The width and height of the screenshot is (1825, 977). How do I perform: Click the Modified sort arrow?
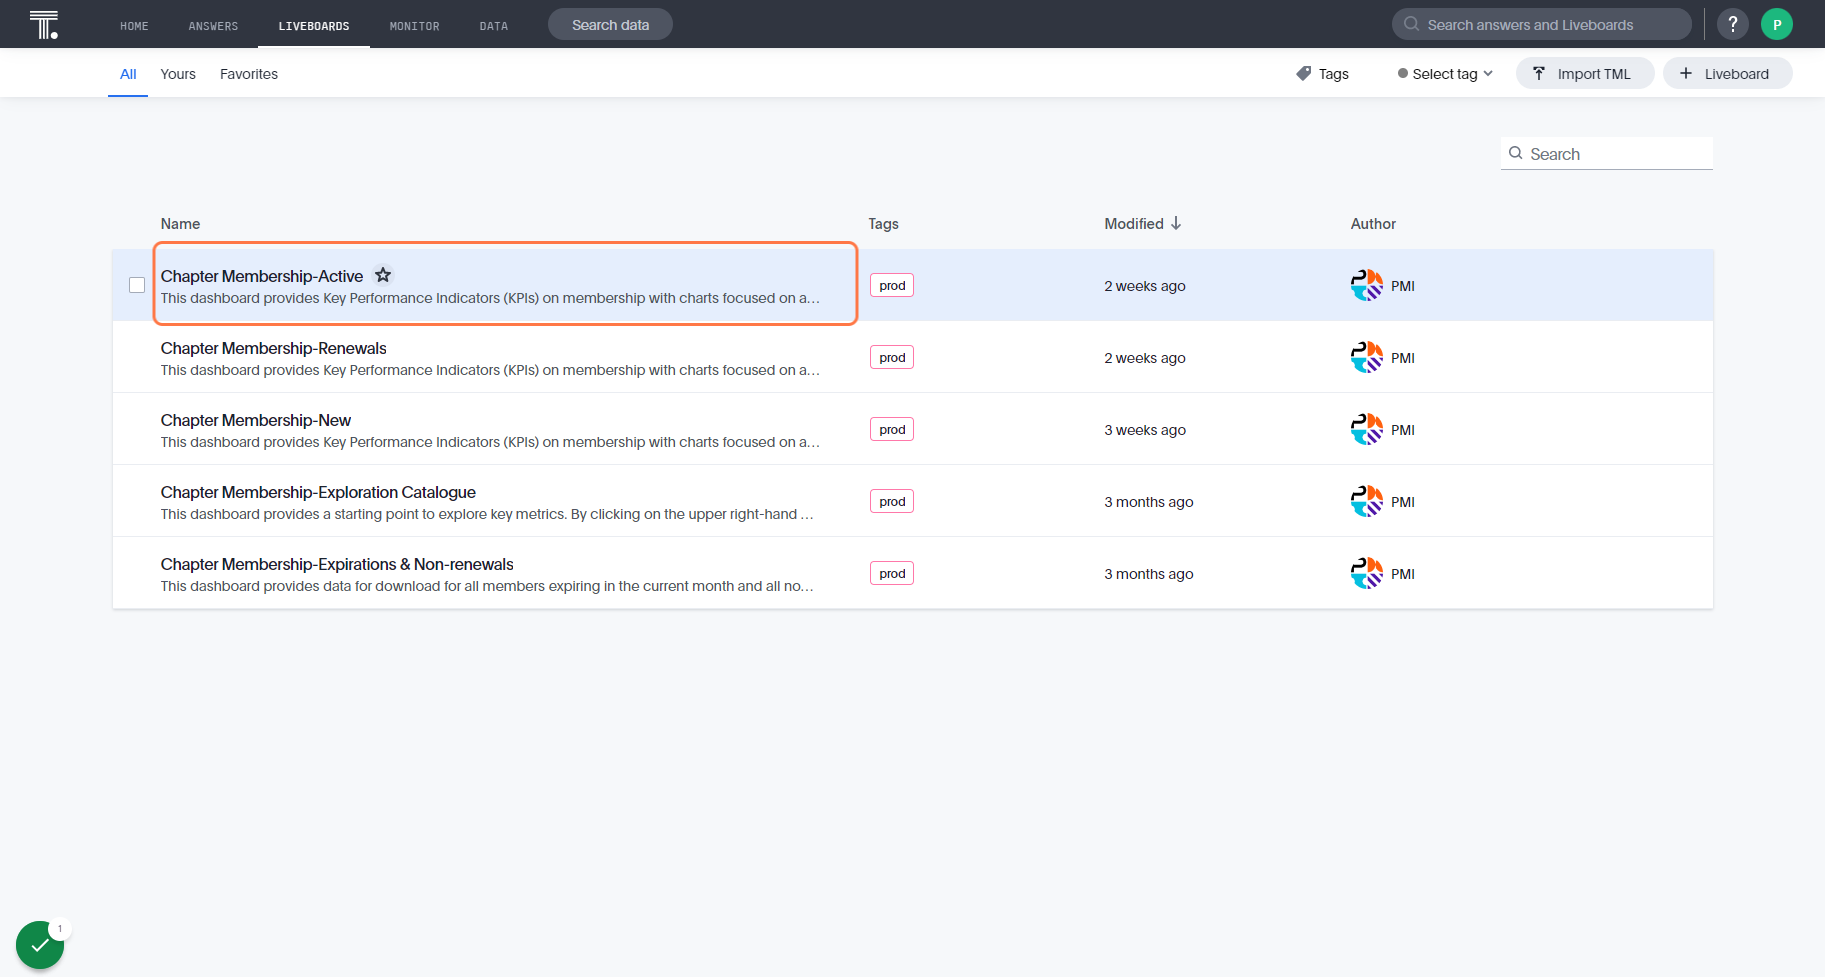(1176, 223)
